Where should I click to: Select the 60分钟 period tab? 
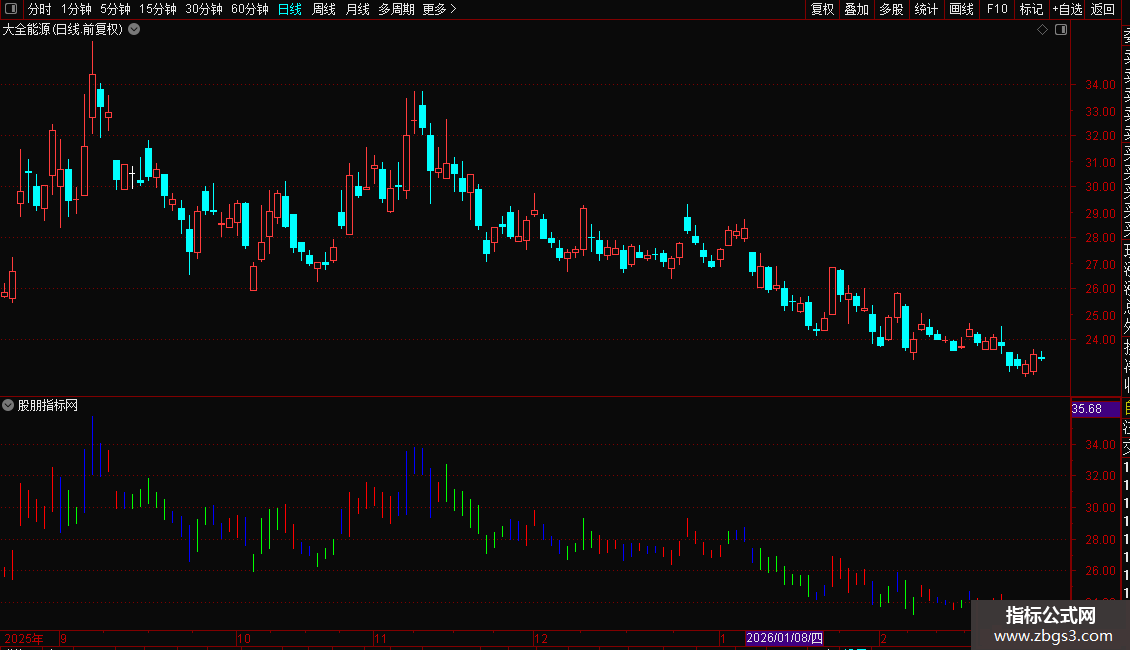pos(250,9)
